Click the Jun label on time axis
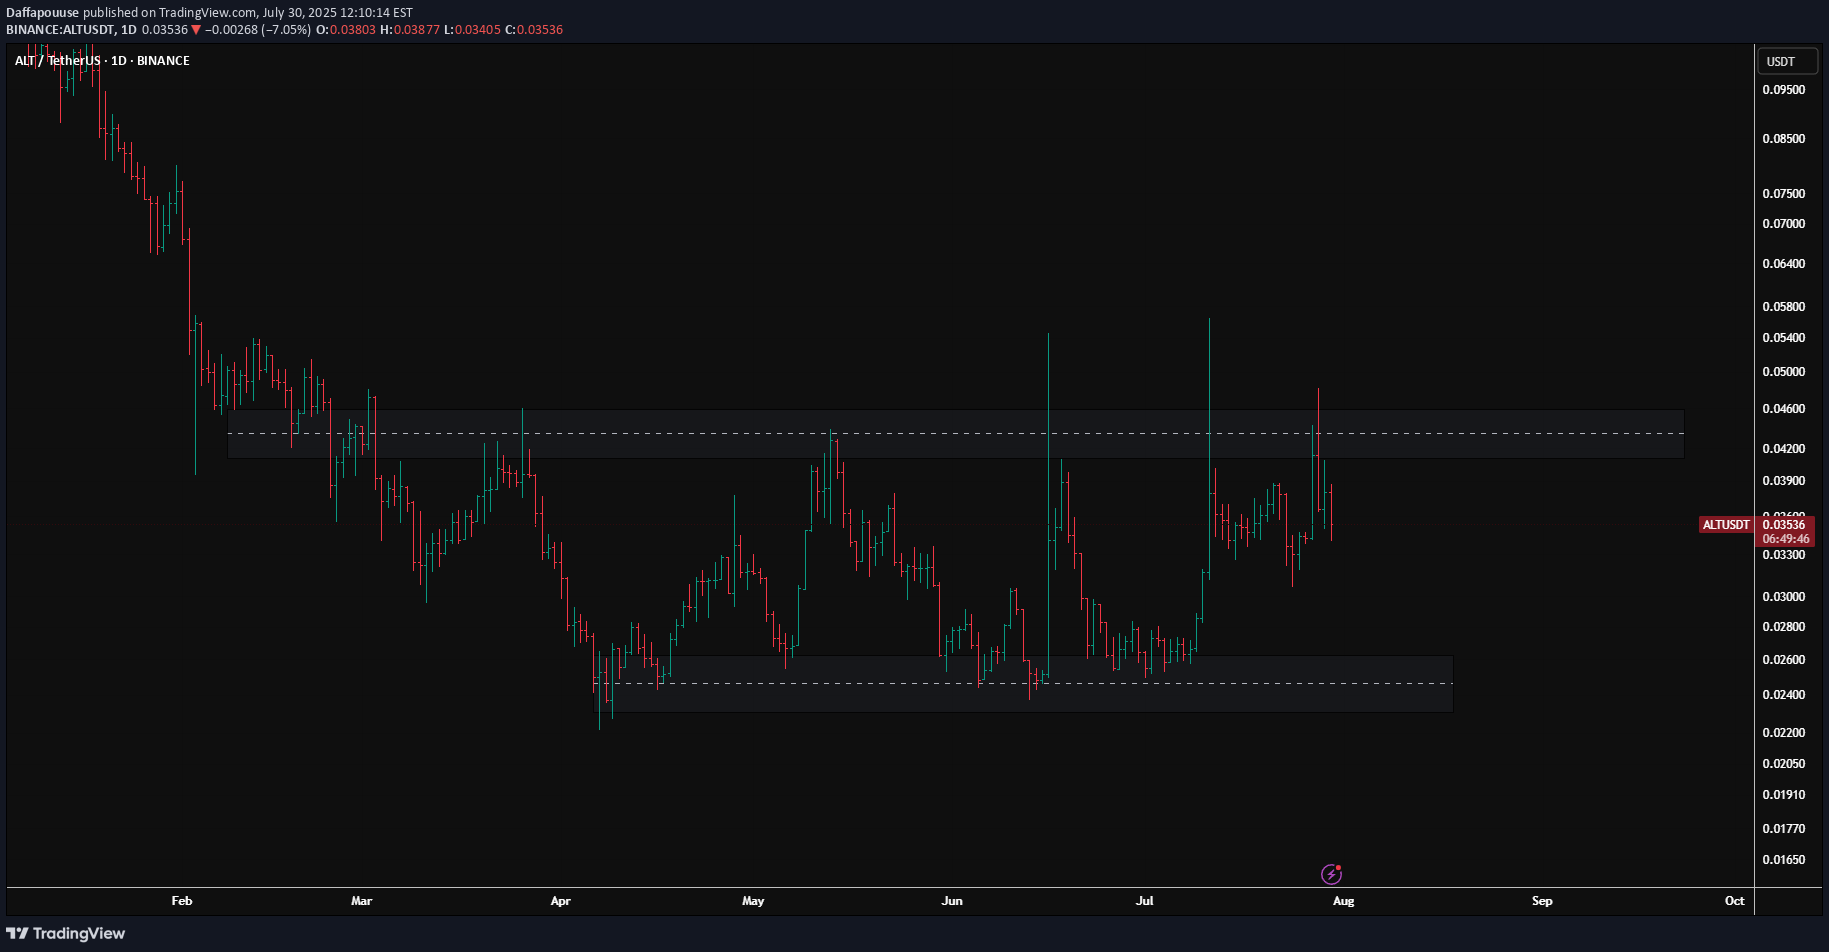The height and width of the screenshot is (952, 1829). (x=952, y=901)
